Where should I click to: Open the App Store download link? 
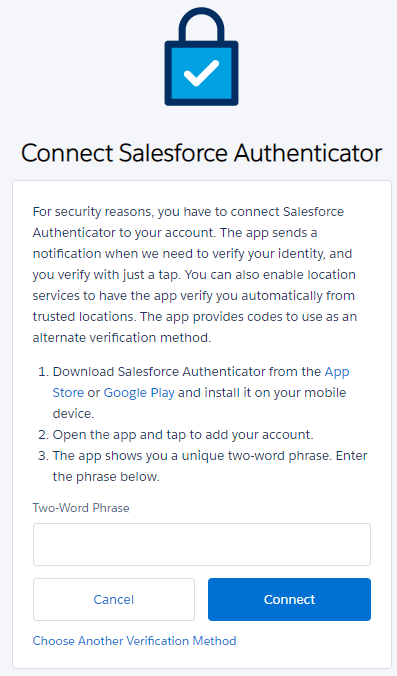(x=201, y=382)
